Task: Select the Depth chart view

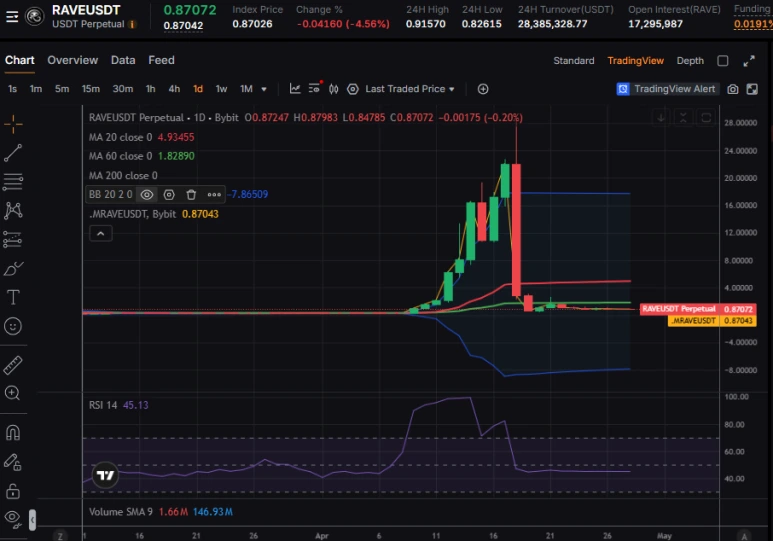Action: point(690,61)
